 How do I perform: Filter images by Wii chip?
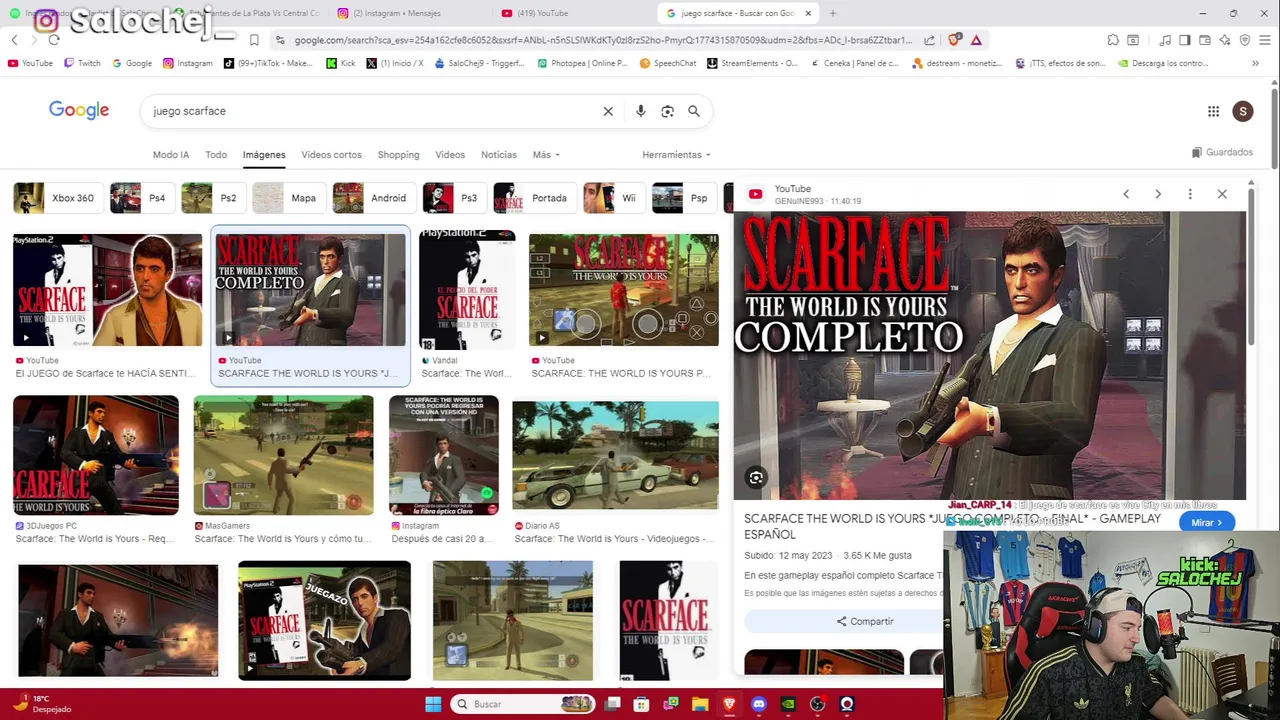613,198
